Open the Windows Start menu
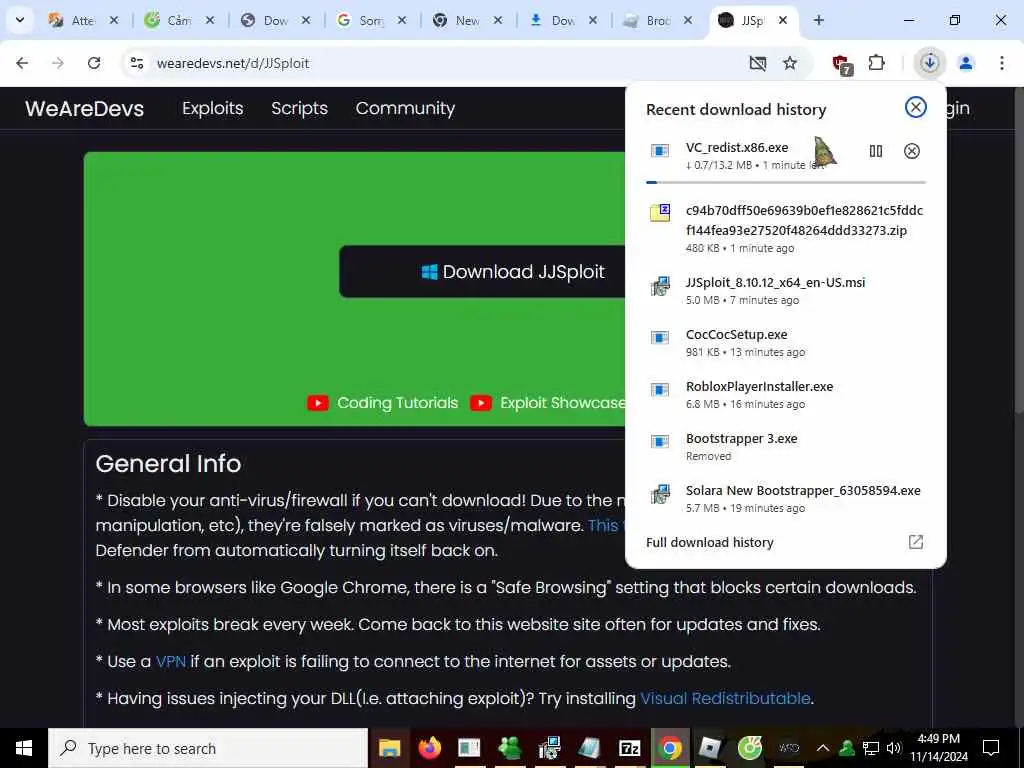The height and width of the screenshot is (768, 1024). pyautogui.click(x=24, y=748)
